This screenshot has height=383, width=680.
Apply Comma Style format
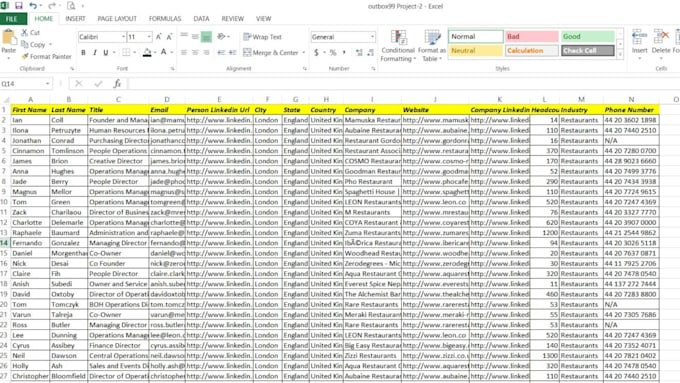pyautogui.click(x=344, y=52)
